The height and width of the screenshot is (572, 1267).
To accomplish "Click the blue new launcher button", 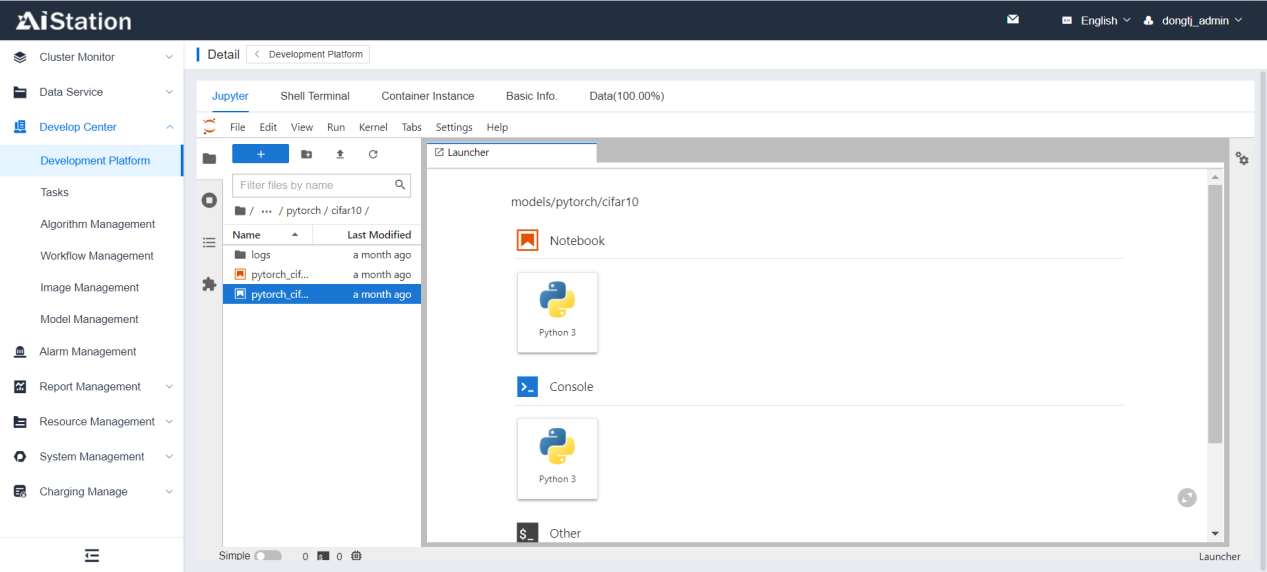I will (x=260, y=154).
